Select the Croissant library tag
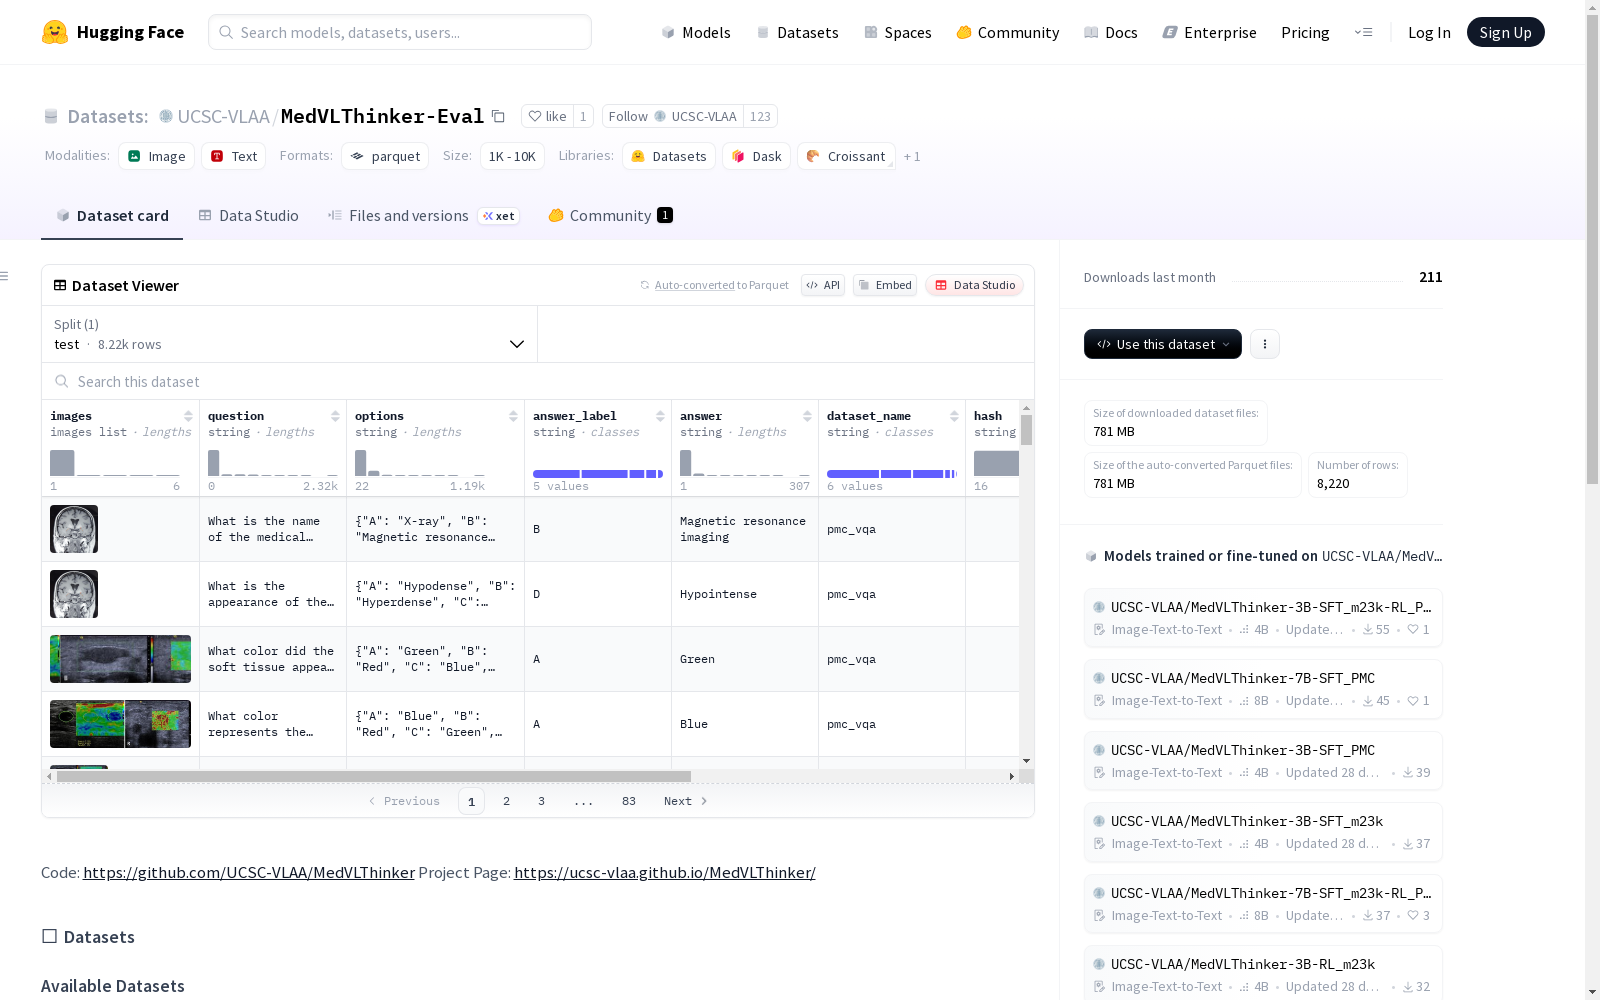This screenshot has height=1000, width=1600. [x=846, y=156]
